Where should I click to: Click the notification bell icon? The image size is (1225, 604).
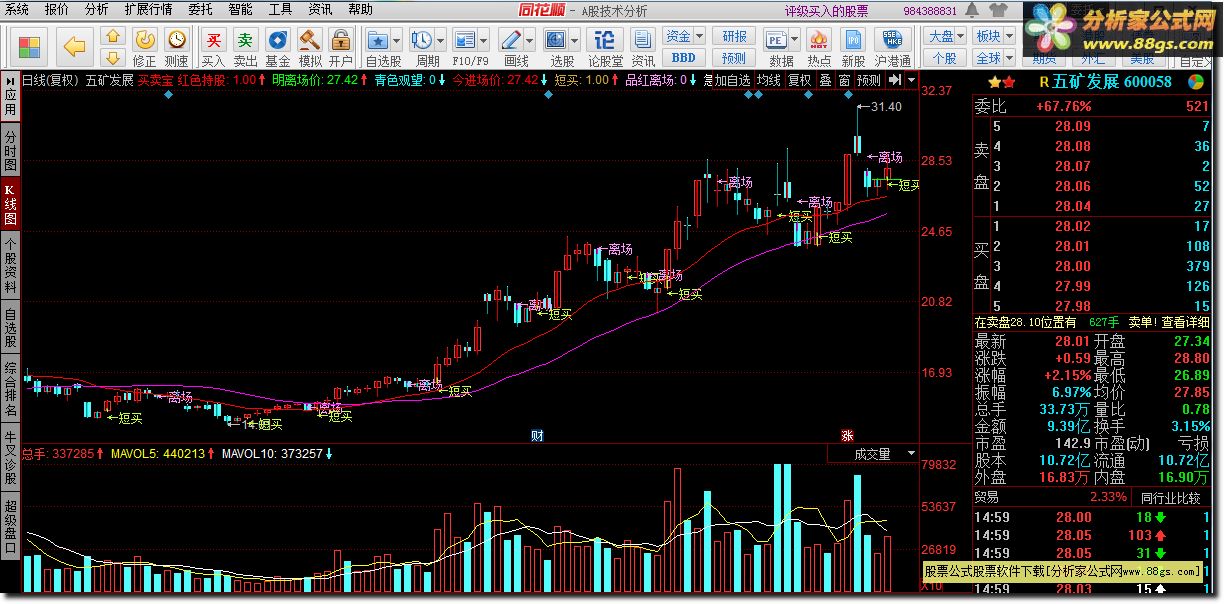(970, 11)
